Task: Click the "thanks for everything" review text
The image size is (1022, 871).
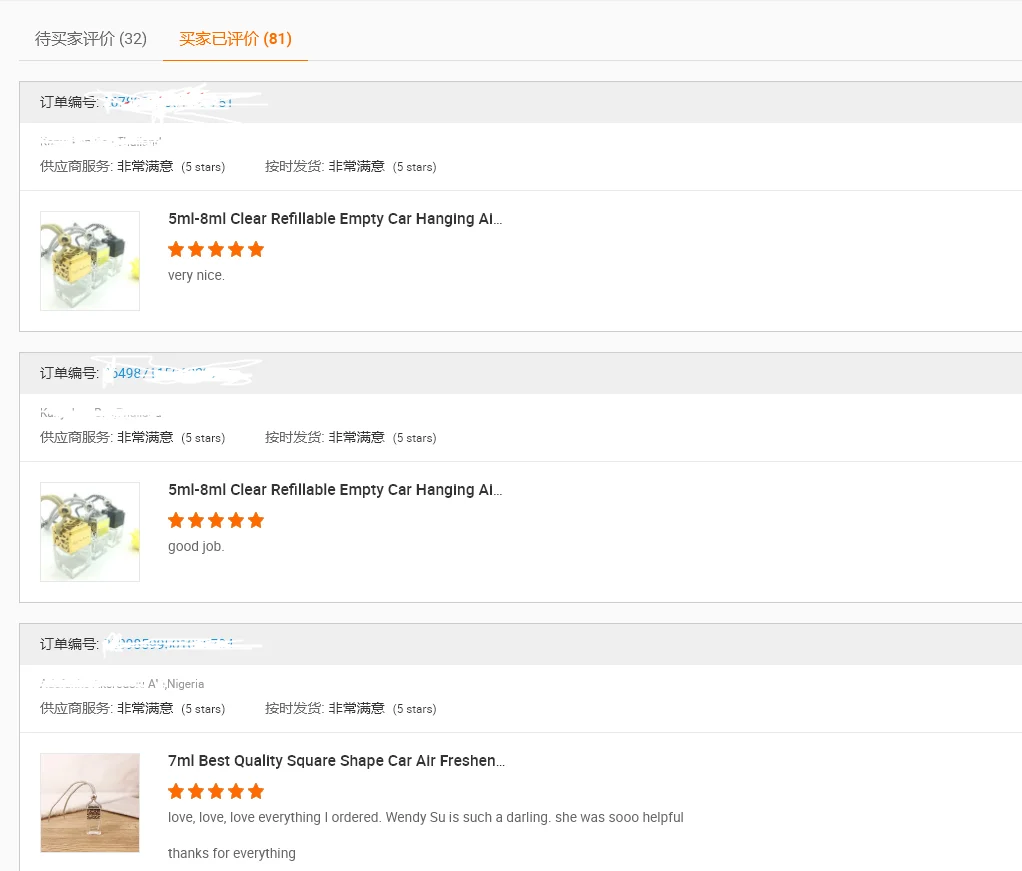Action: pyautogui.click(x=232, y=853)
